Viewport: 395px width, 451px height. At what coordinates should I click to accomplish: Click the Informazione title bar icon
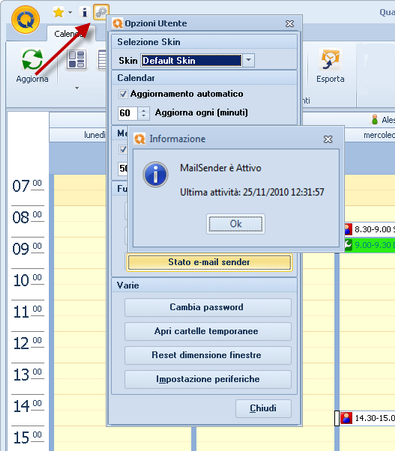coord(140,139)
